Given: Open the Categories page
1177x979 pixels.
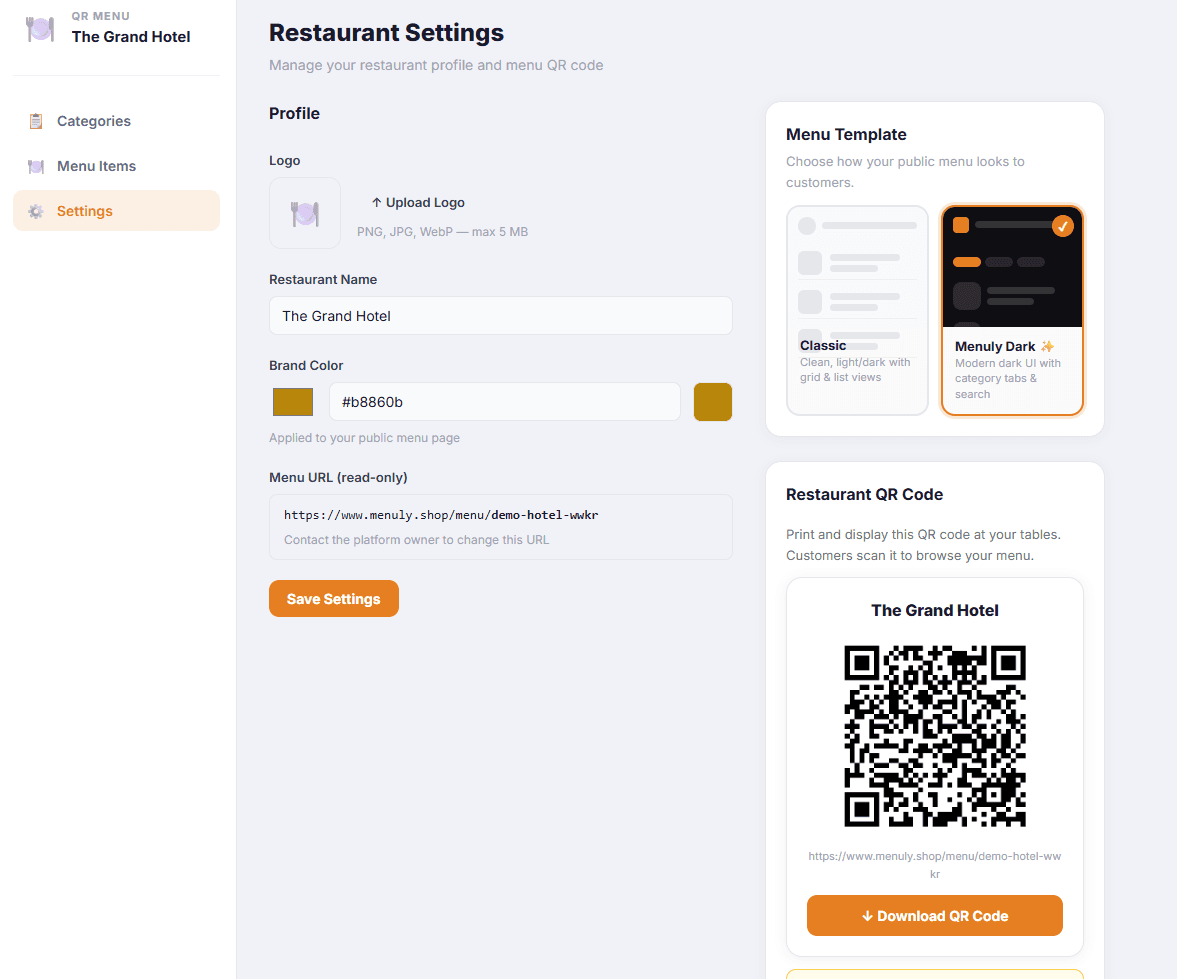Looking at the screenshot, I should (116, 121).
